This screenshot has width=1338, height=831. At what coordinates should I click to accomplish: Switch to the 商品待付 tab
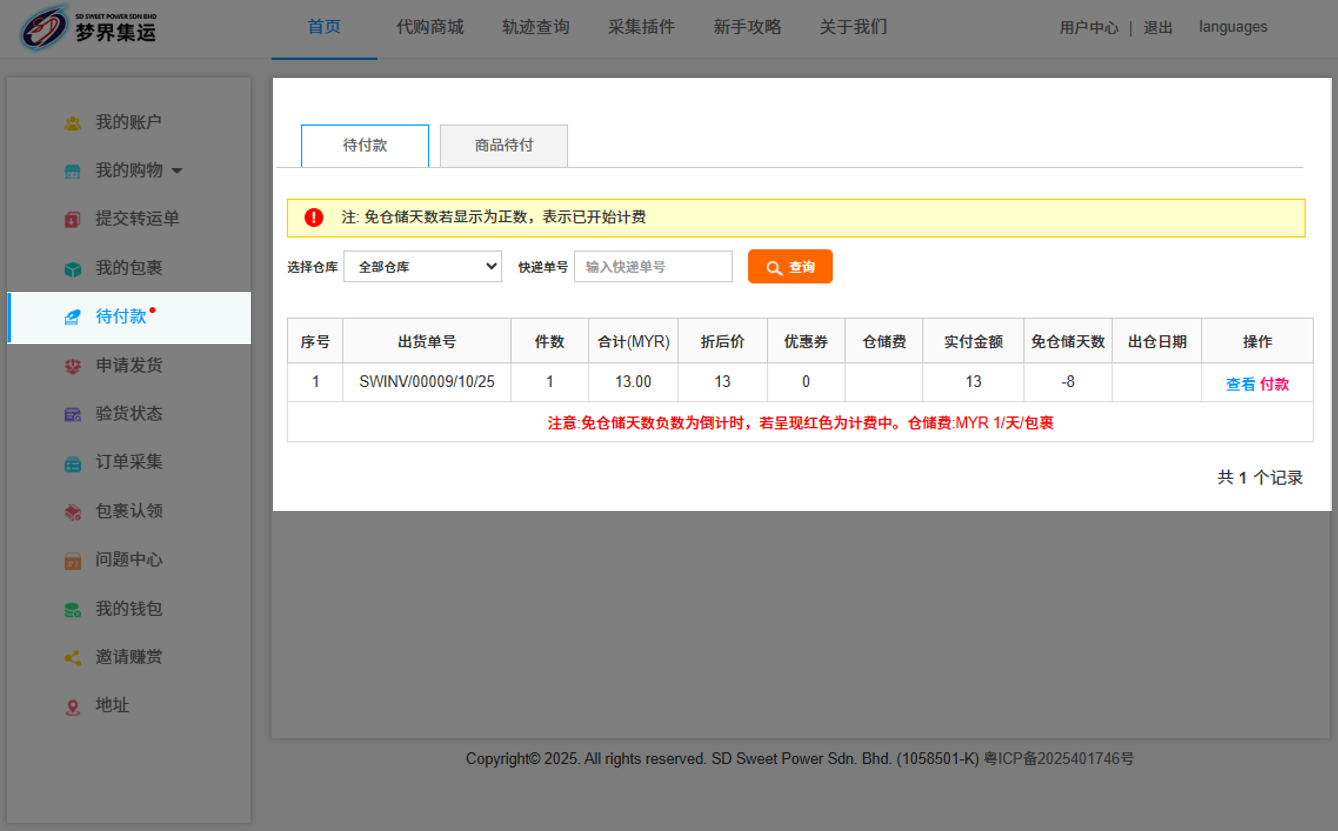coord(503,146)
